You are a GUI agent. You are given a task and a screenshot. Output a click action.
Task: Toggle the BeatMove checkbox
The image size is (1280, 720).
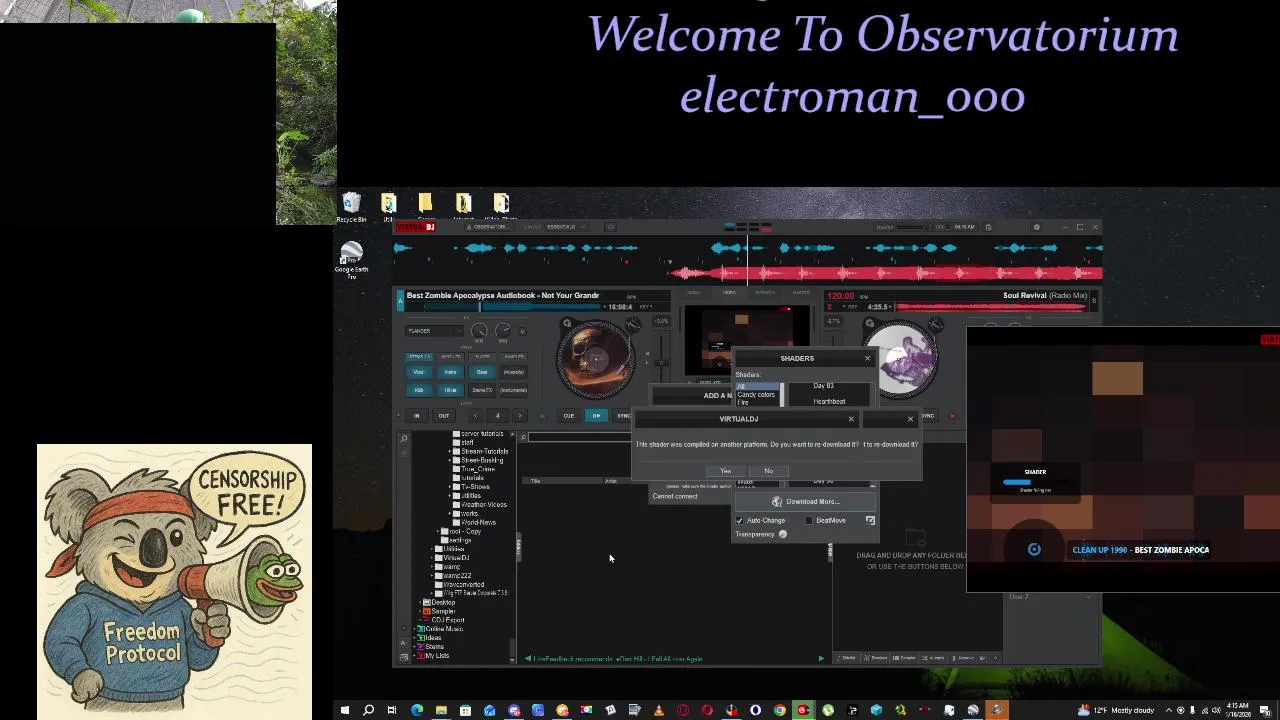[809, 520]
